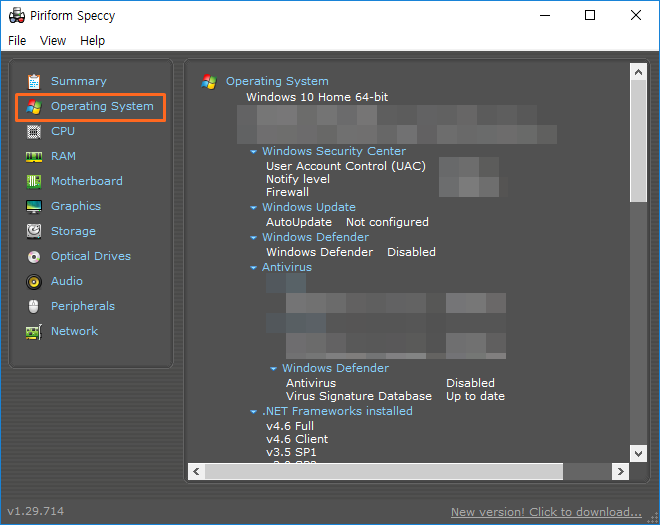Image resolution: width=660 pixels, height=525 pixels.
Task: Maximize the Piriform Speccy window
Action: coord(590,16)
